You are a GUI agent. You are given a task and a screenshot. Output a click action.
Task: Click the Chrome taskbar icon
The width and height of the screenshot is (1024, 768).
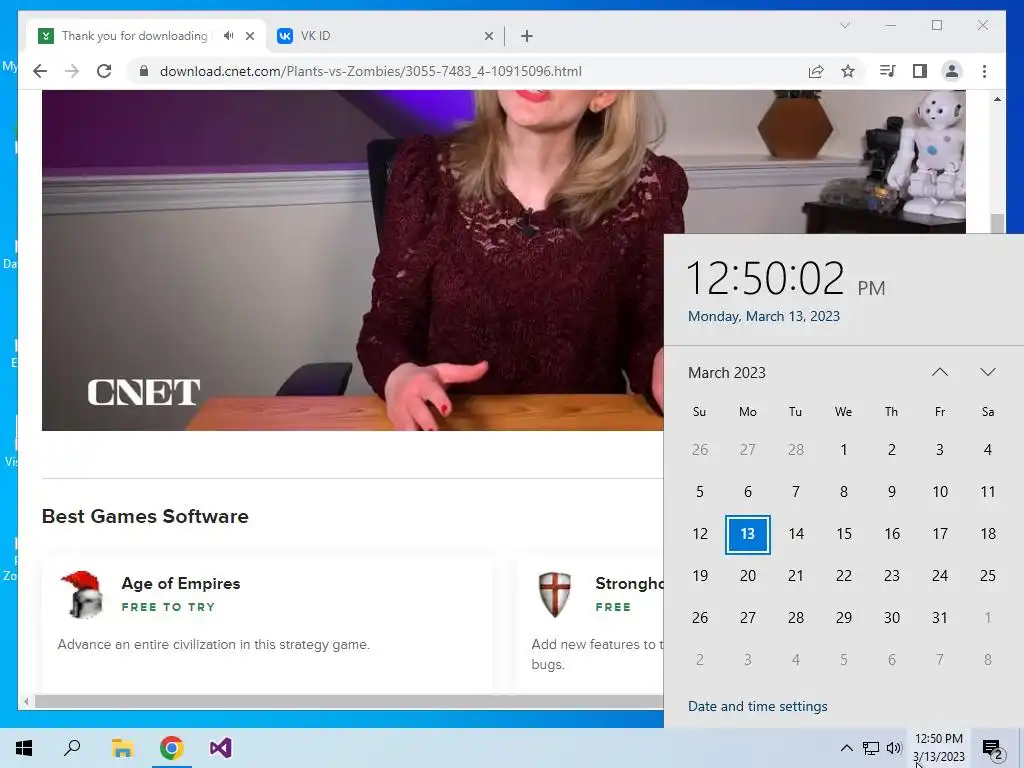click(171, 748)
